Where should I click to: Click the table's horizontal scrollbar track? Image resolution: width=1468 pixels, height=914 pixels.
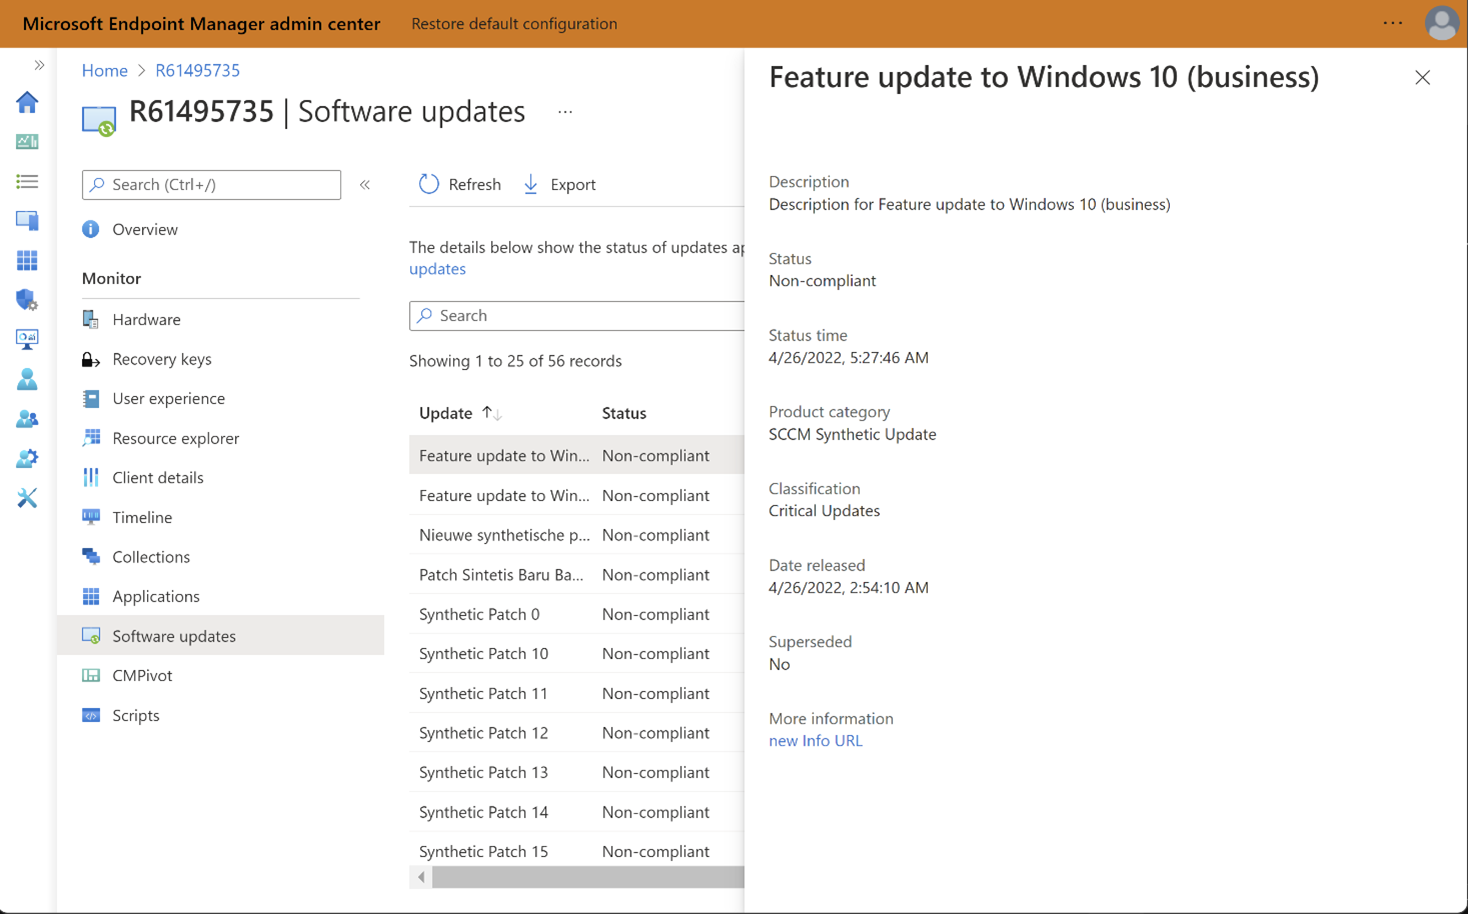tap(588, 877)
